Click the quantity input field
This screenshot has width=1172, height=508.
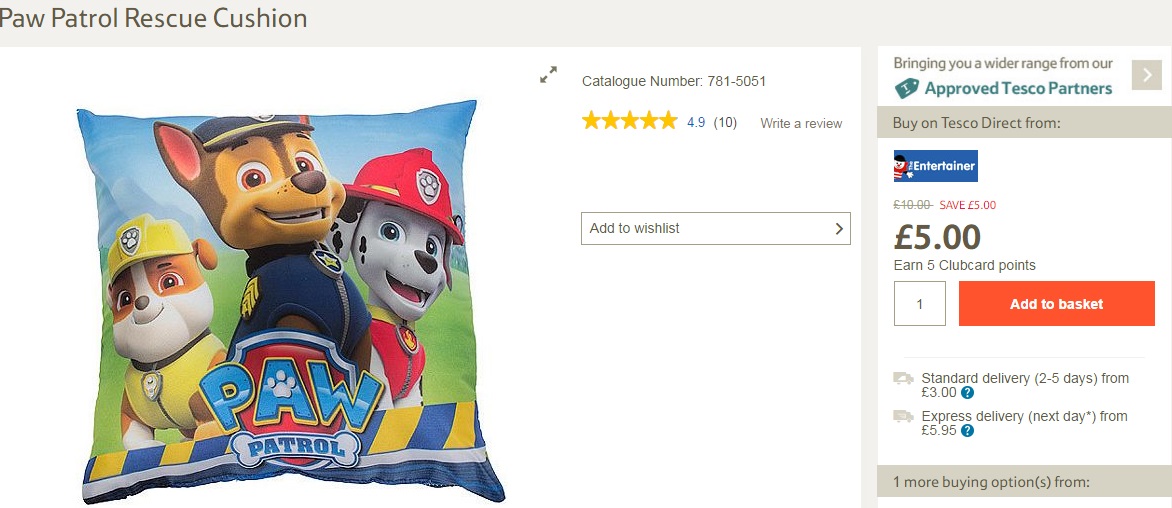[x=919, y=304]
